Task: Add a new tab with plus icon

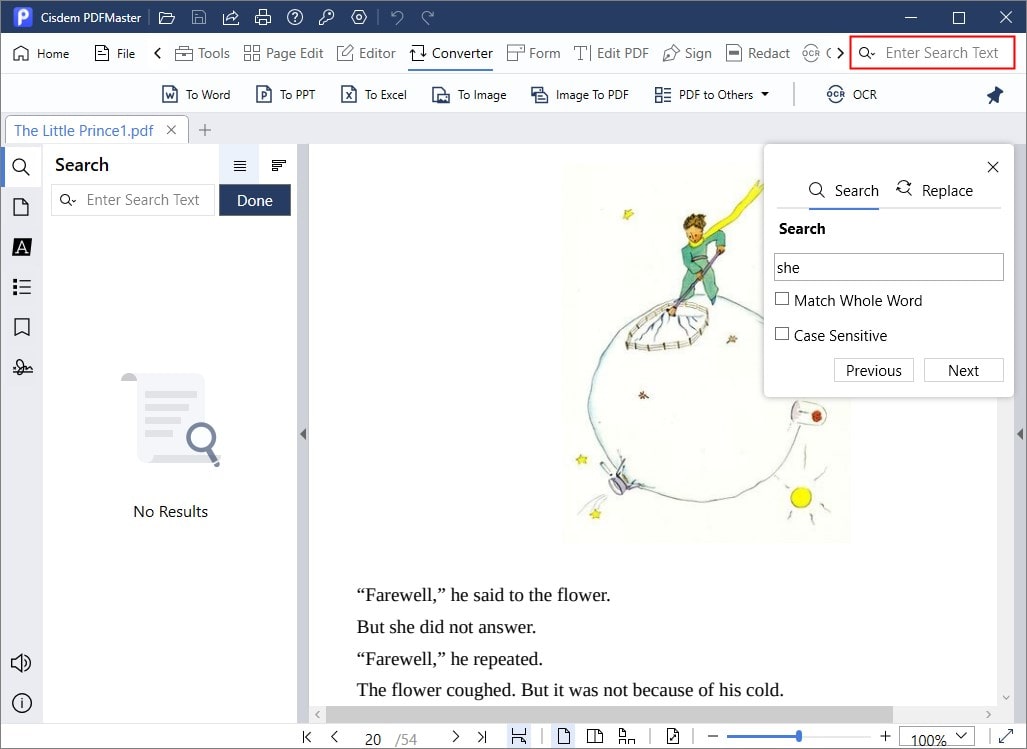Action: (205, 130)
